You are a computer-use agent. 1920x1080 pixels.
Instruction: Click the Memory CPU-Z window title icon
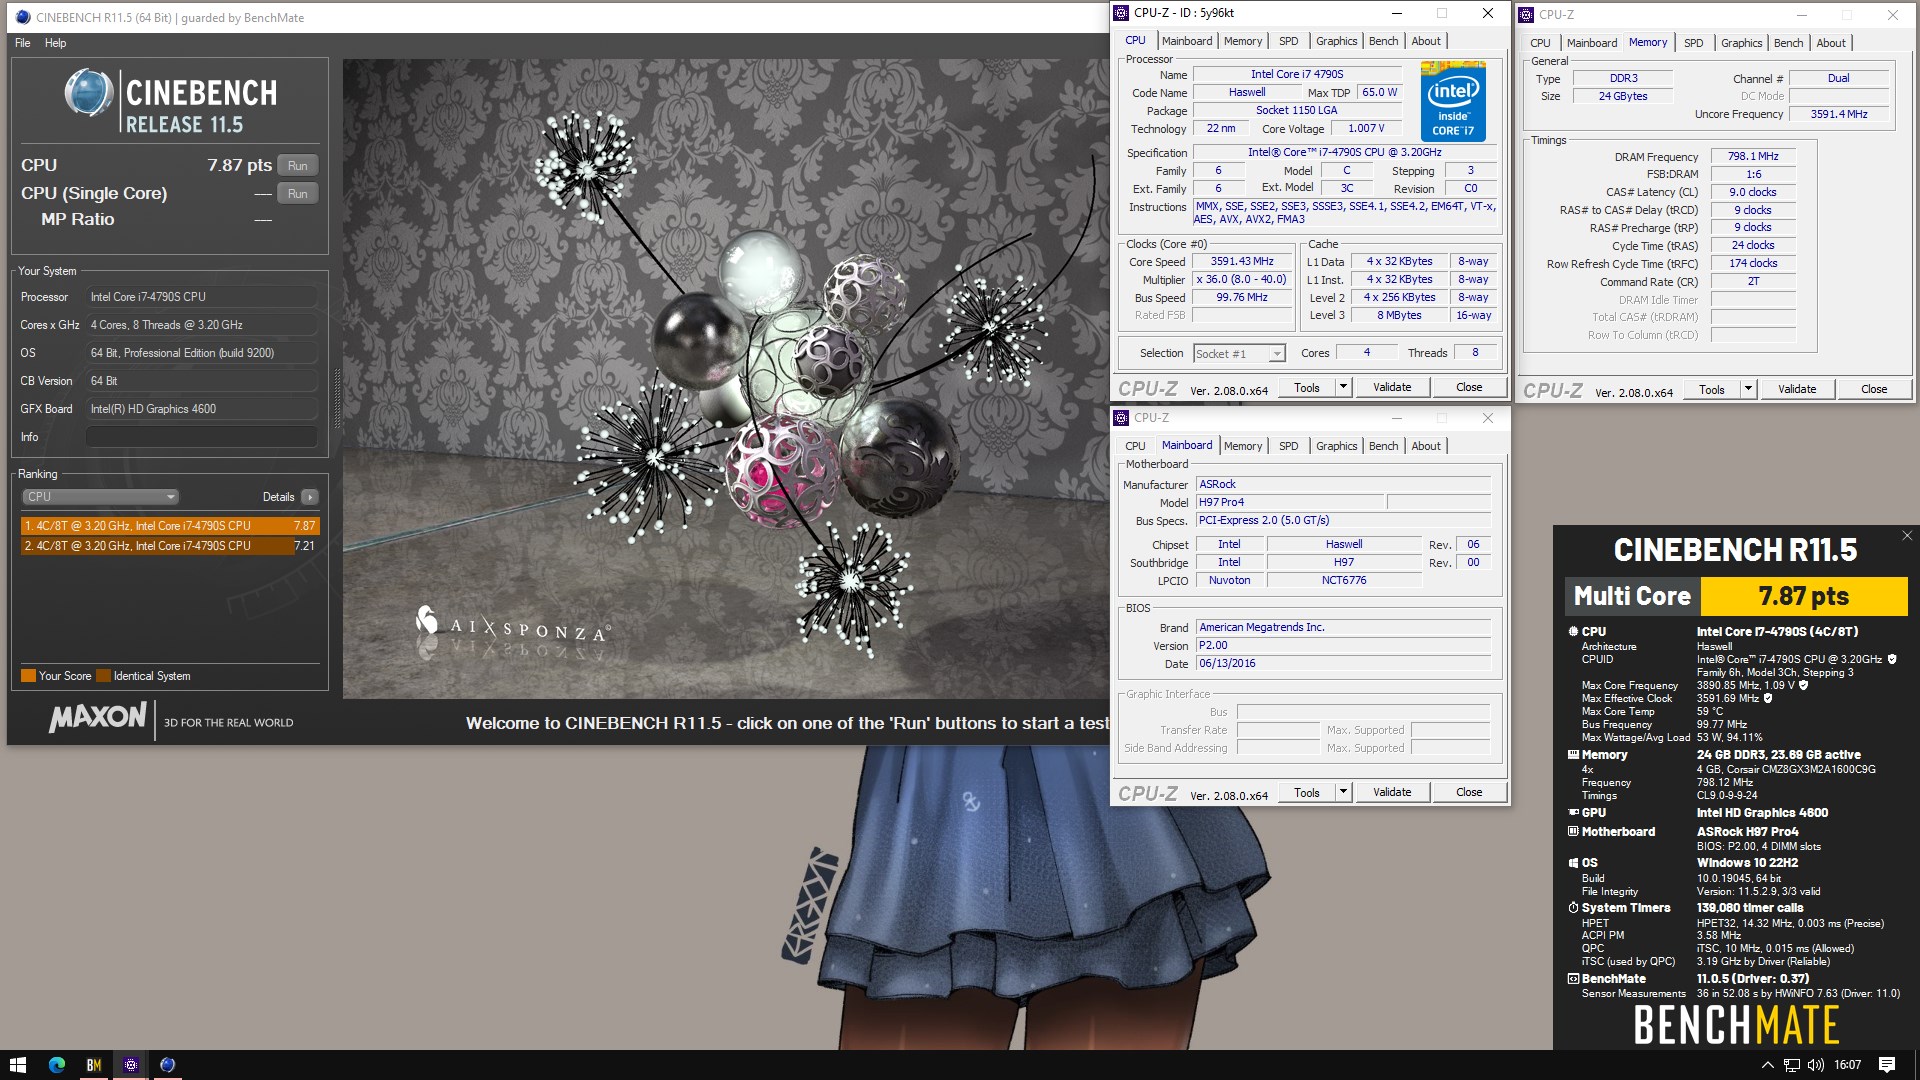click(x=1526, y=14)
